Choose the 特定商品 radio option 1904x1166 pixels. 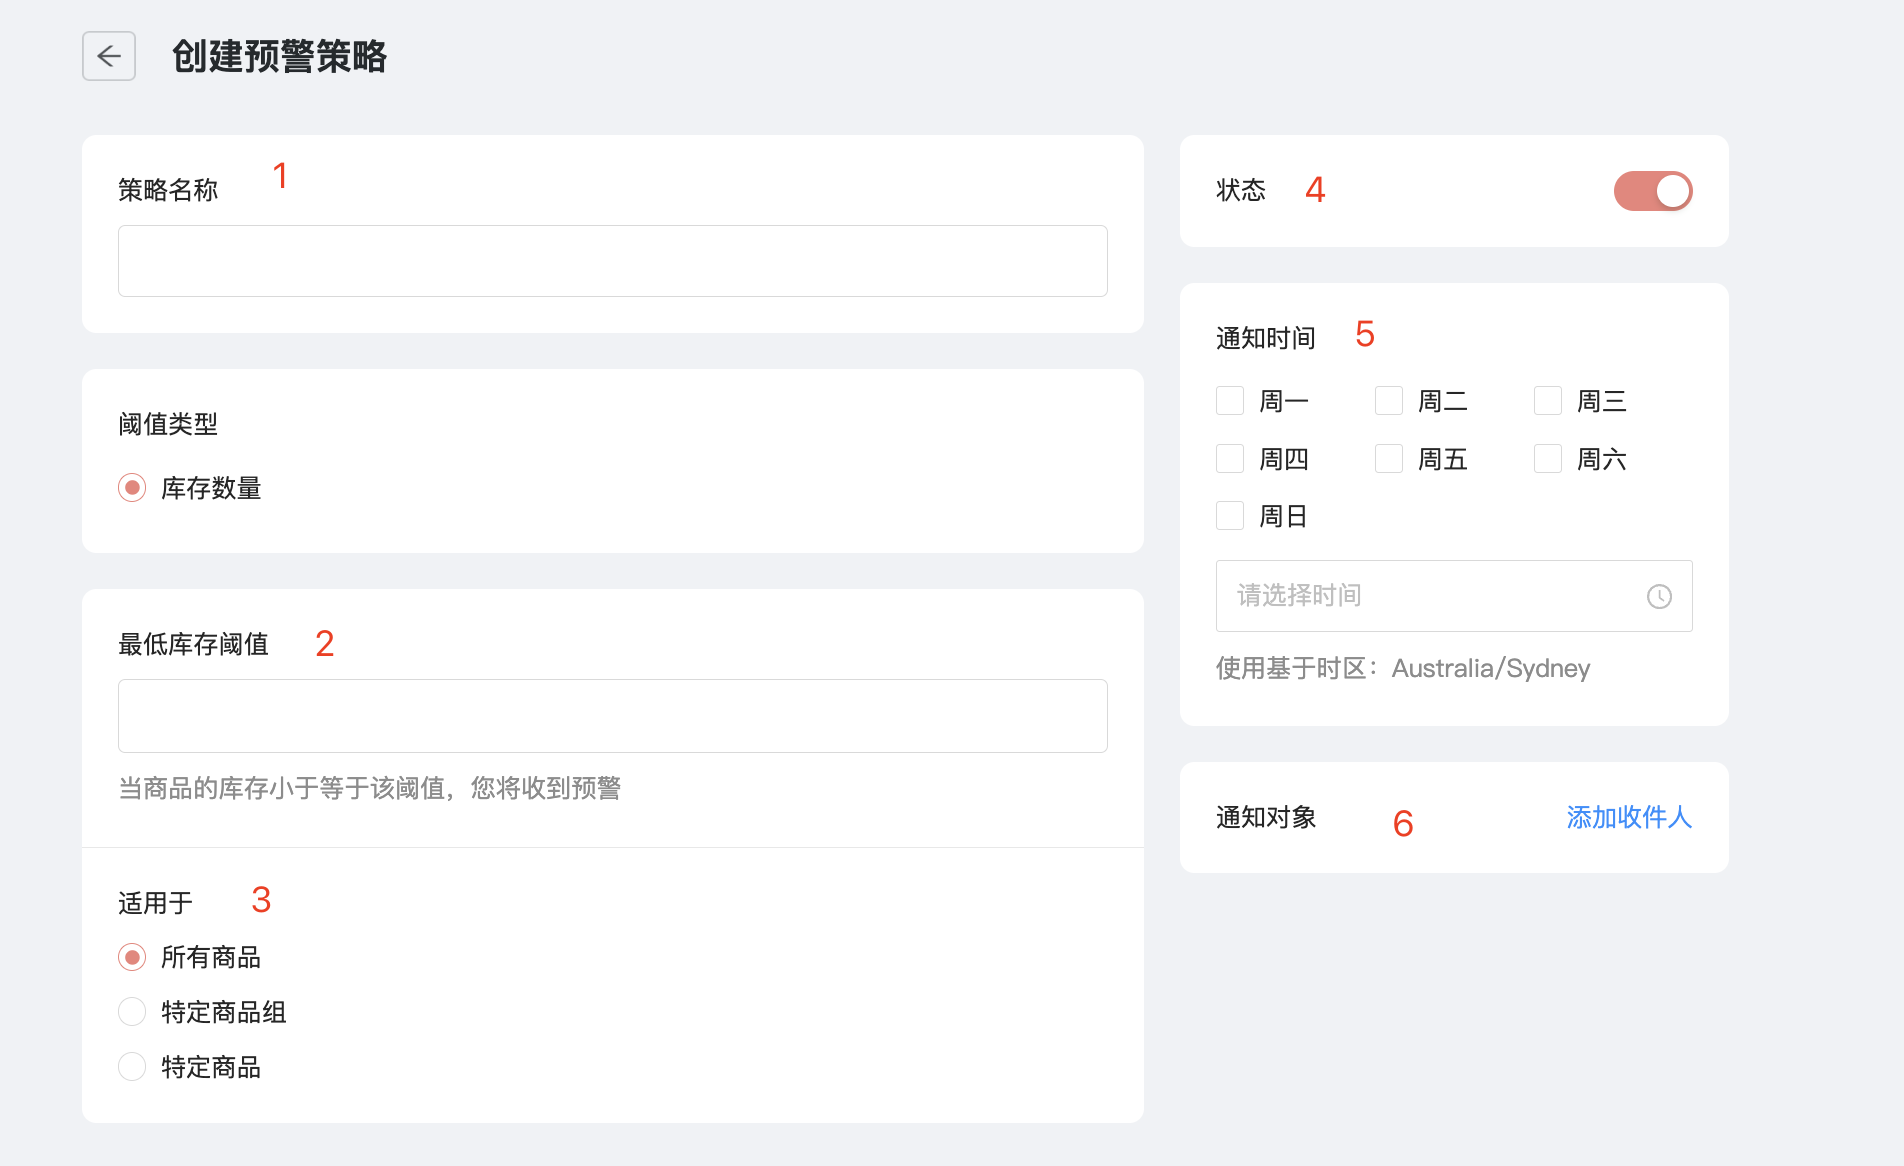(132, 1067)
